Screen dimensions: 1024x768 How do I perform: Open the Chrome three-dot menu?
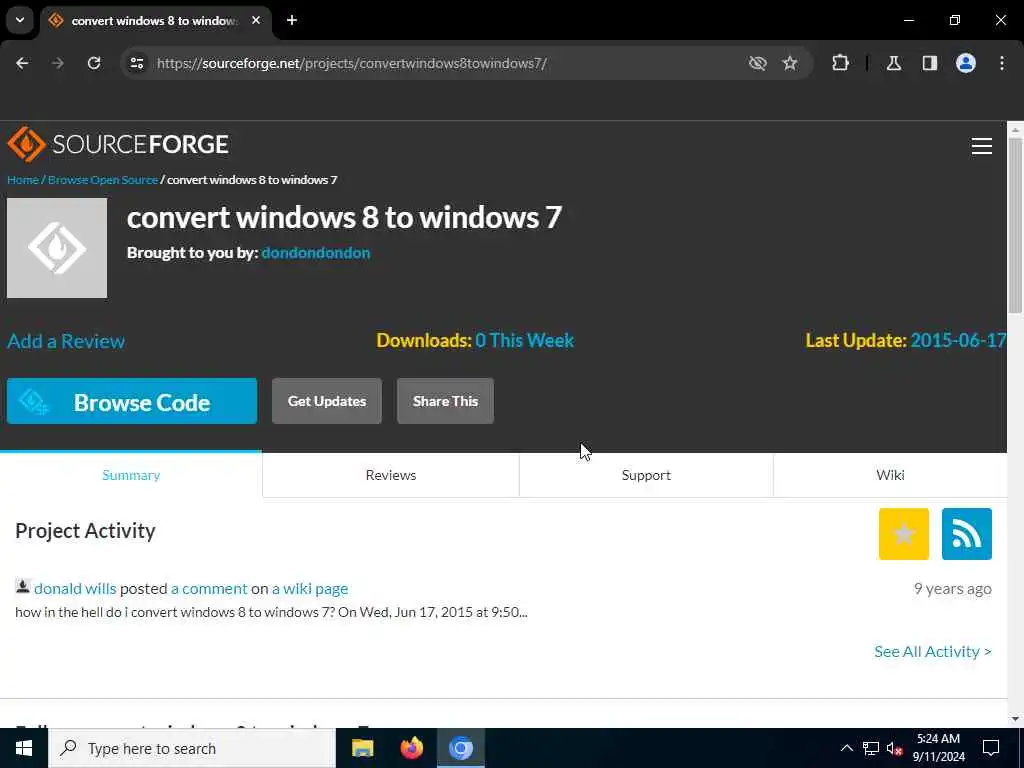click(x=1002, y=63)
